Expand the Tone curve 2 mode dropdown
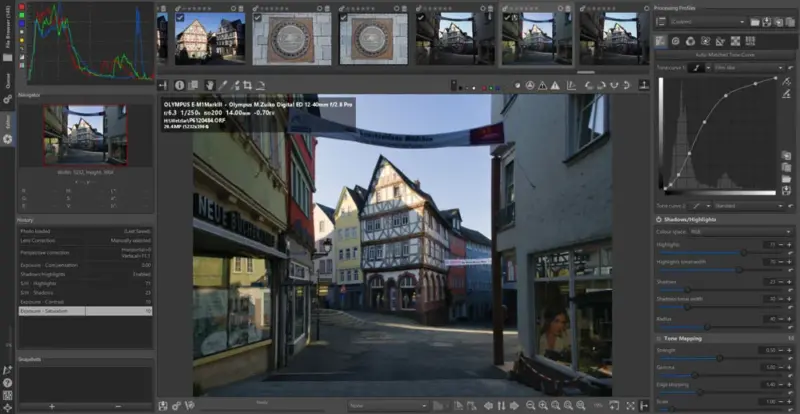This screenshot has width=800, height=414. (x=748, y=207)
